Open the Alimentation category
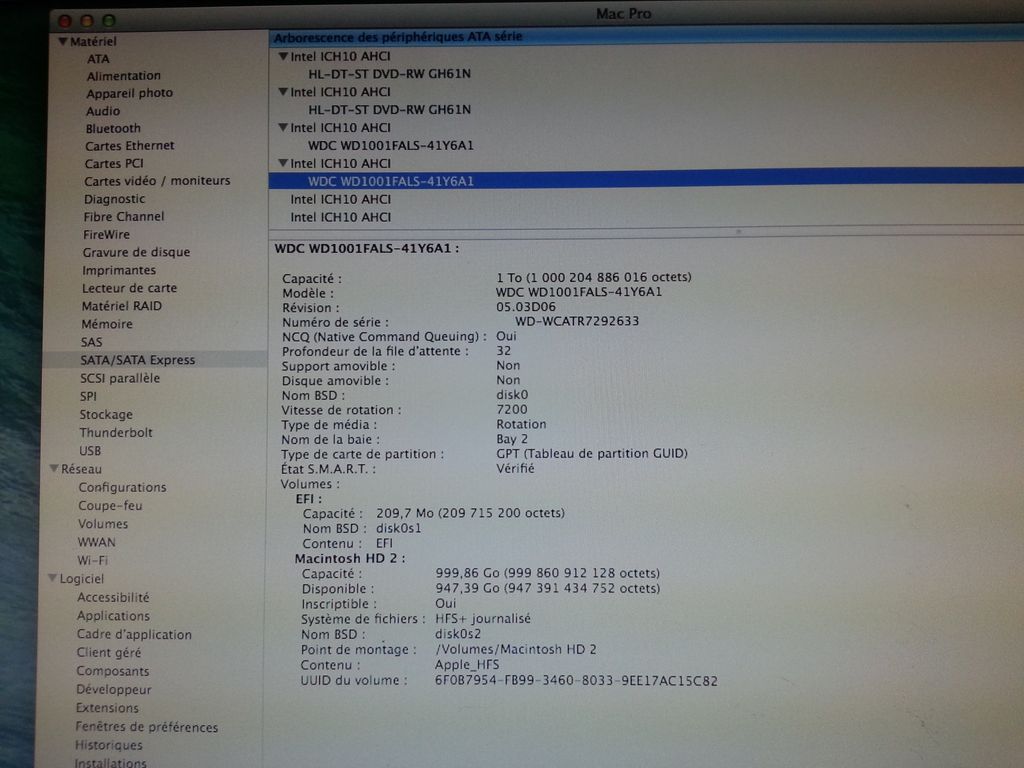 (123, 76)
